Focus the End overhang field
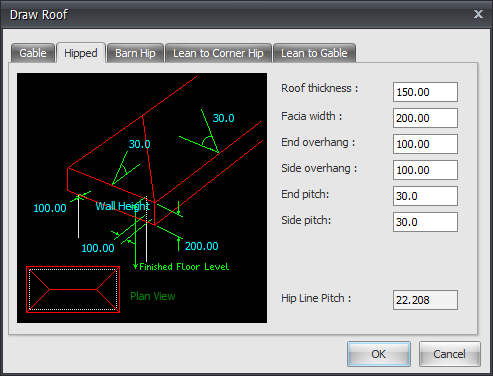Viewport: 493px width, 376px height. point(425,144)
